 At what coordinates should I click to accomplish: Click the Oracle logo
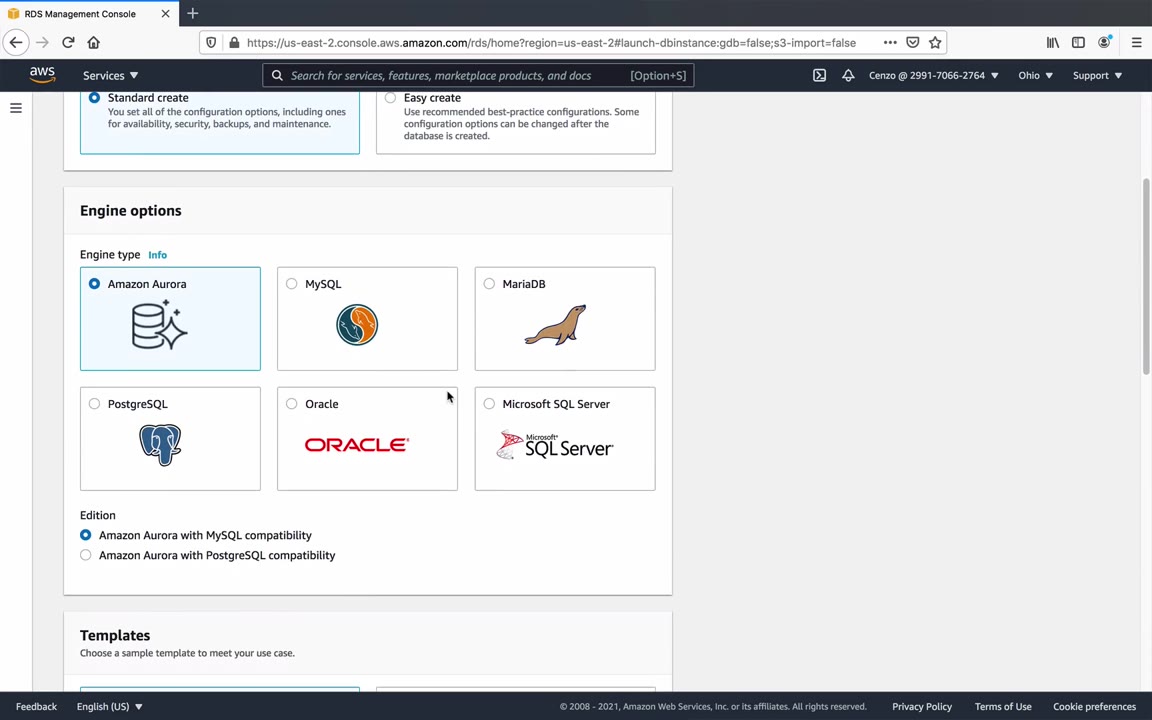[356, 444]
